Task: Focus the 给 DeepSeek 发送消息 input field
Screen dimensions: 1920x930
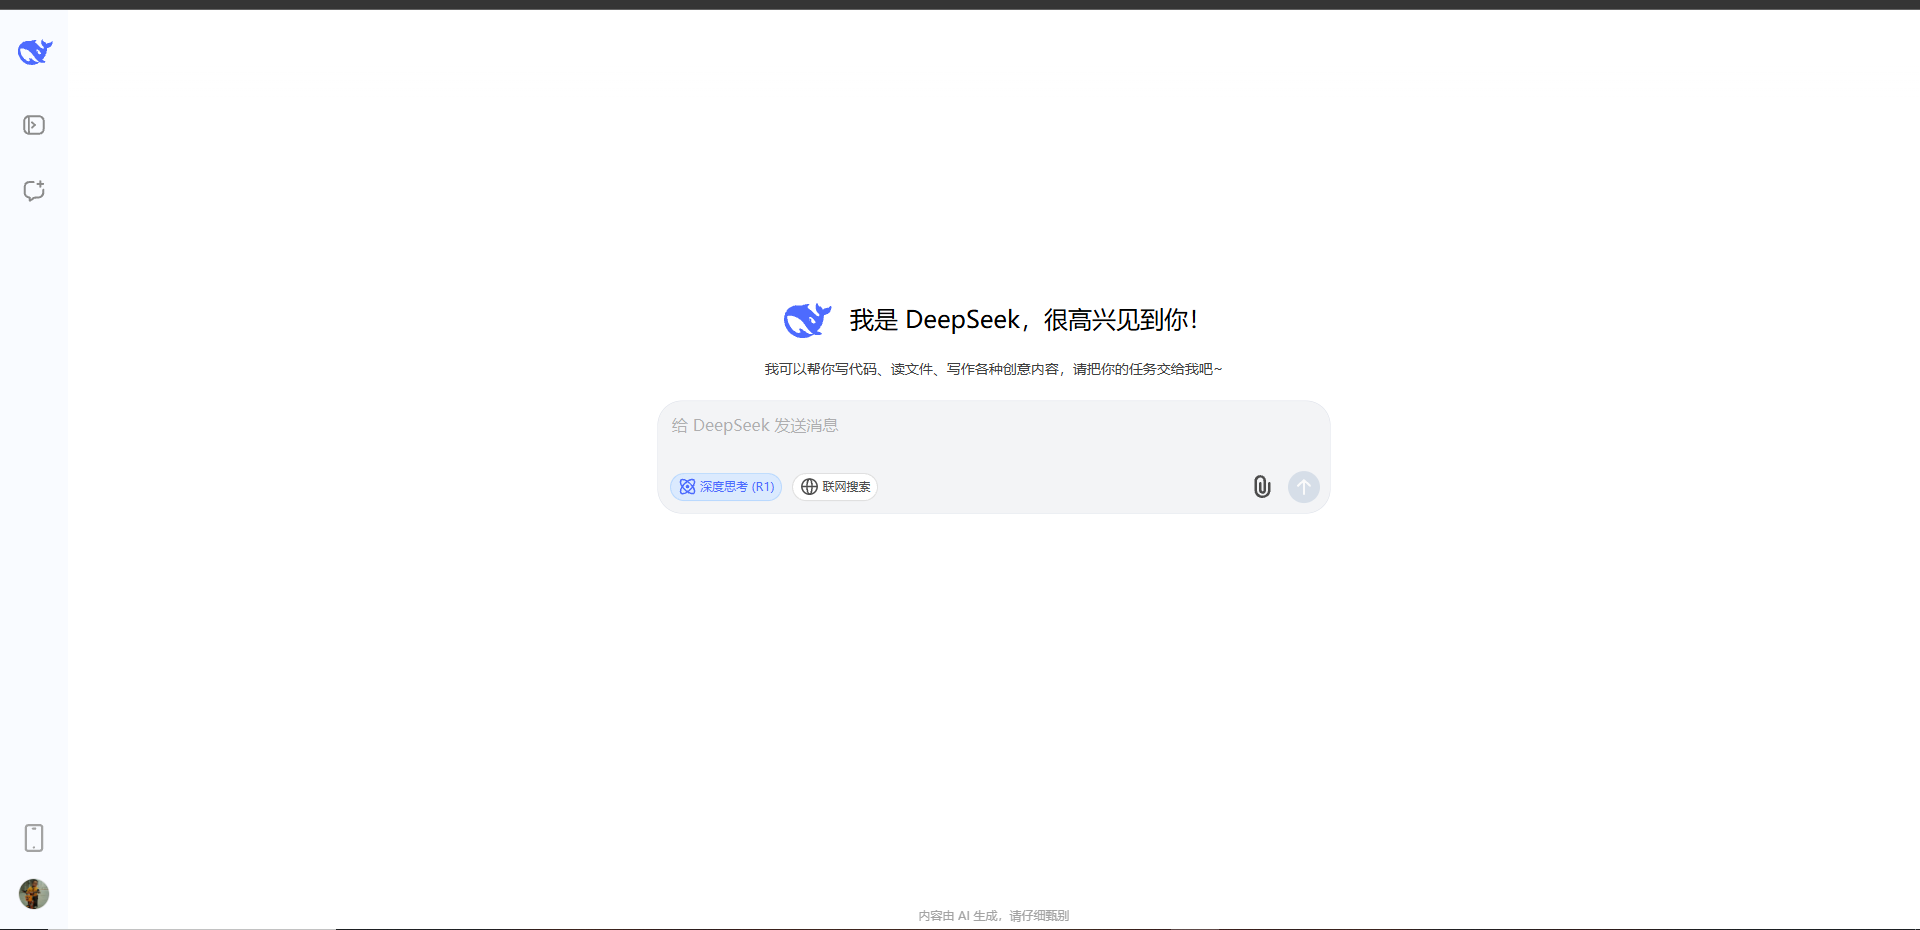Action: (x=993, y=426)
